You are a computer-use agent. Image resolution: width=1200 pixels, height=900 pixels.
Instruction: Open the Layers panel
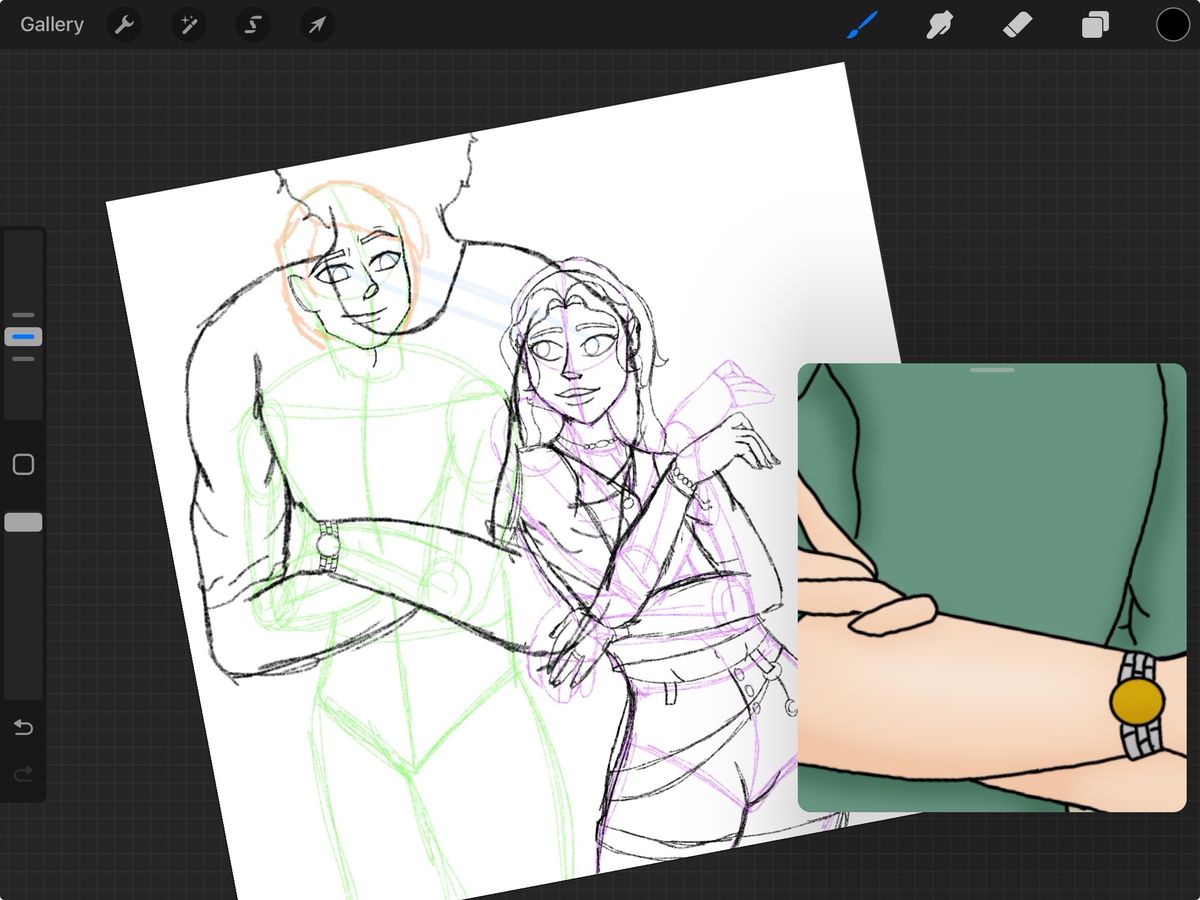point(1095,24)
